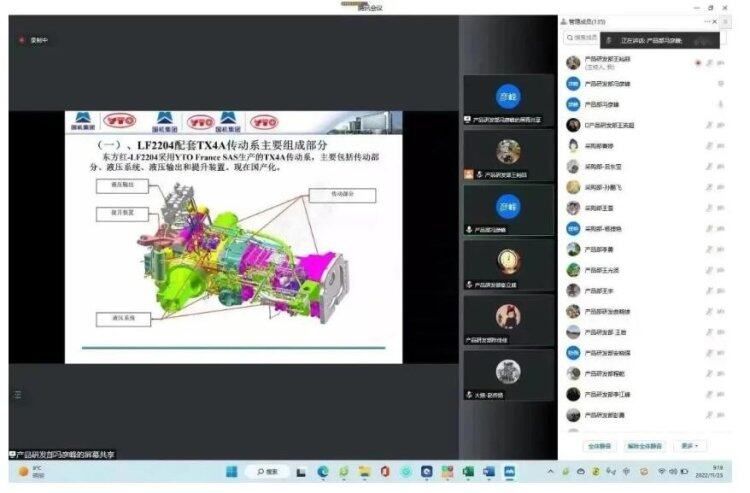This screenshot has width=750, height=493.
Task: Click OneDrive cloud icon in system tray
Action: pos(581,471)
